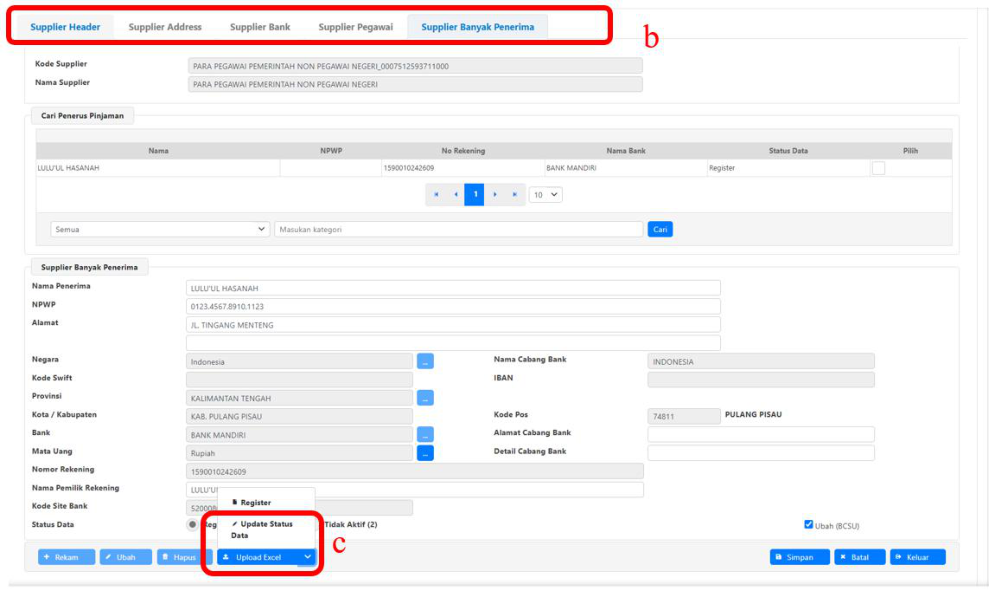Image resolution: width=995 pixels, height=591 pixels.
Task: Switch to the Supplier Bank tab
Action: [x=260, y=27]
